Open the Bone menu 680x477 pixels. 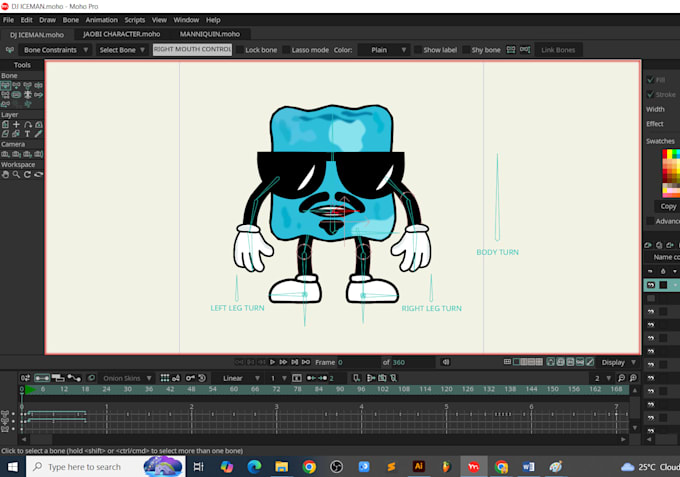pos(71,20)
